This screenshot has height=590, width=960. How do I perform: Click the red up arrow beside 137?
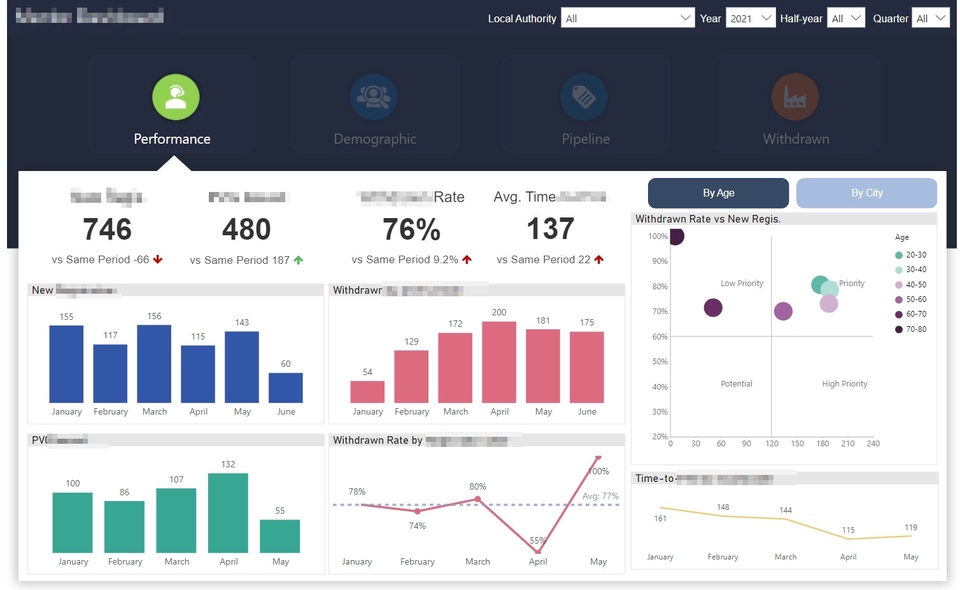(x=599, y=260)
